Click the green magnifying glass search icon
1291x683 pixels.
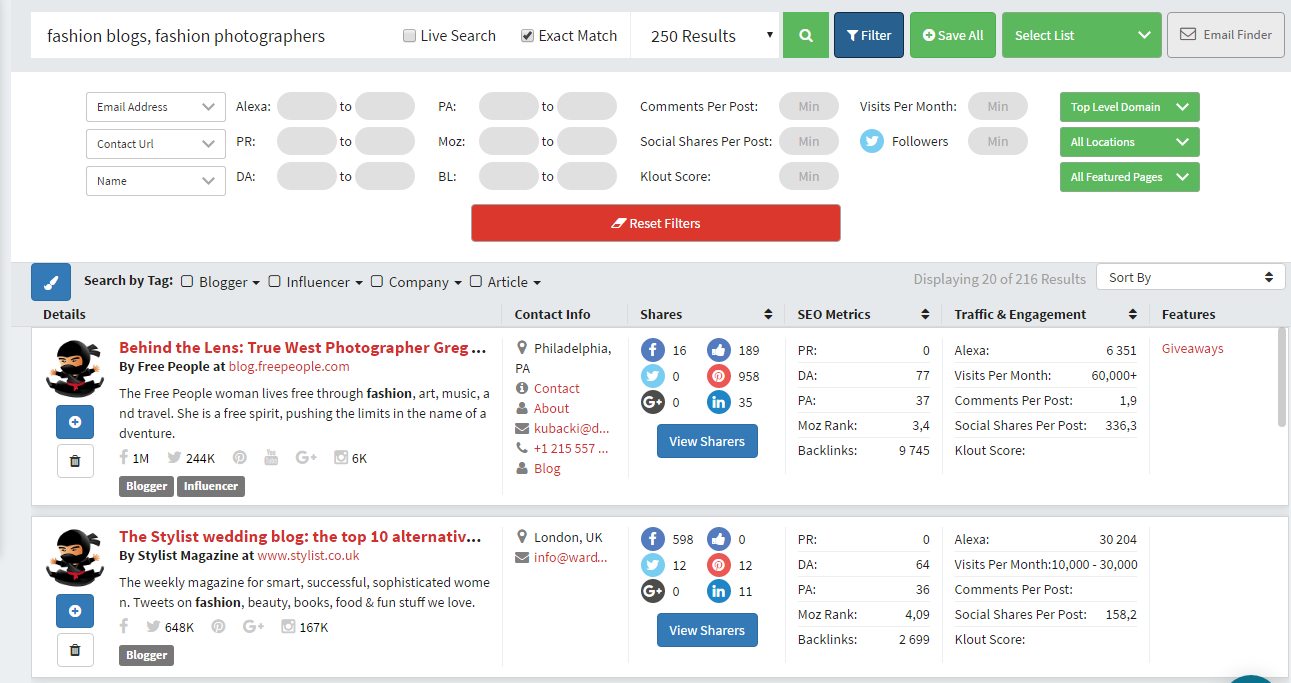pos(806,34)
